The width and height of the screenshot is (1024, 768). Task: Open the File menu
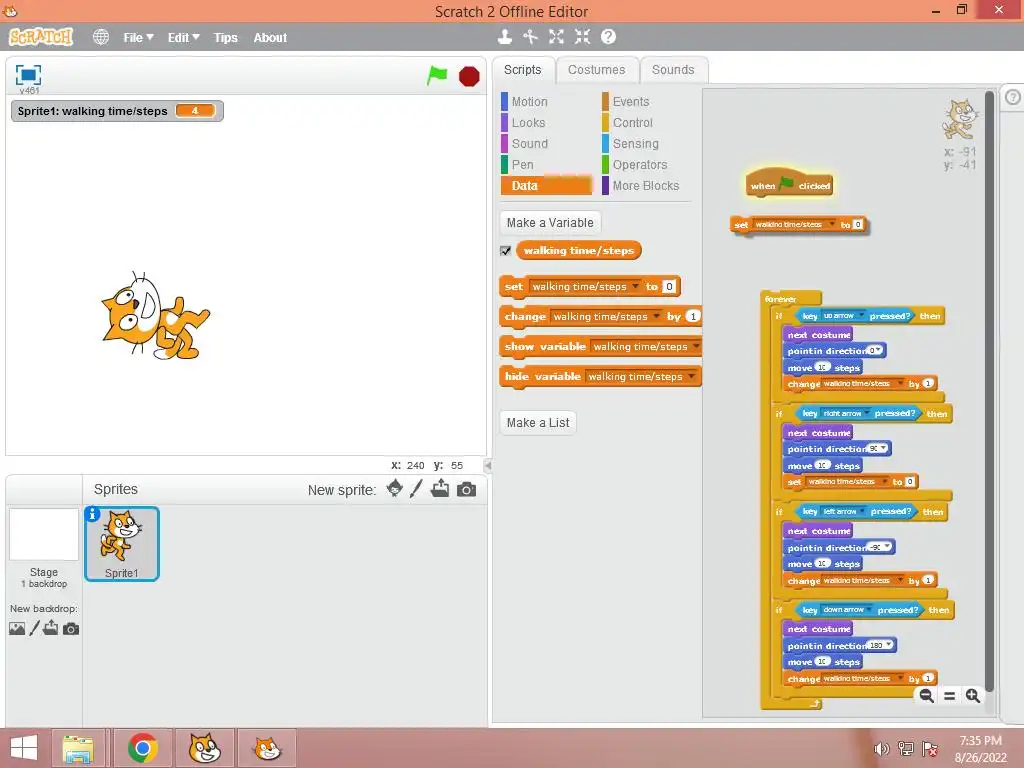(x=138, y=38)
